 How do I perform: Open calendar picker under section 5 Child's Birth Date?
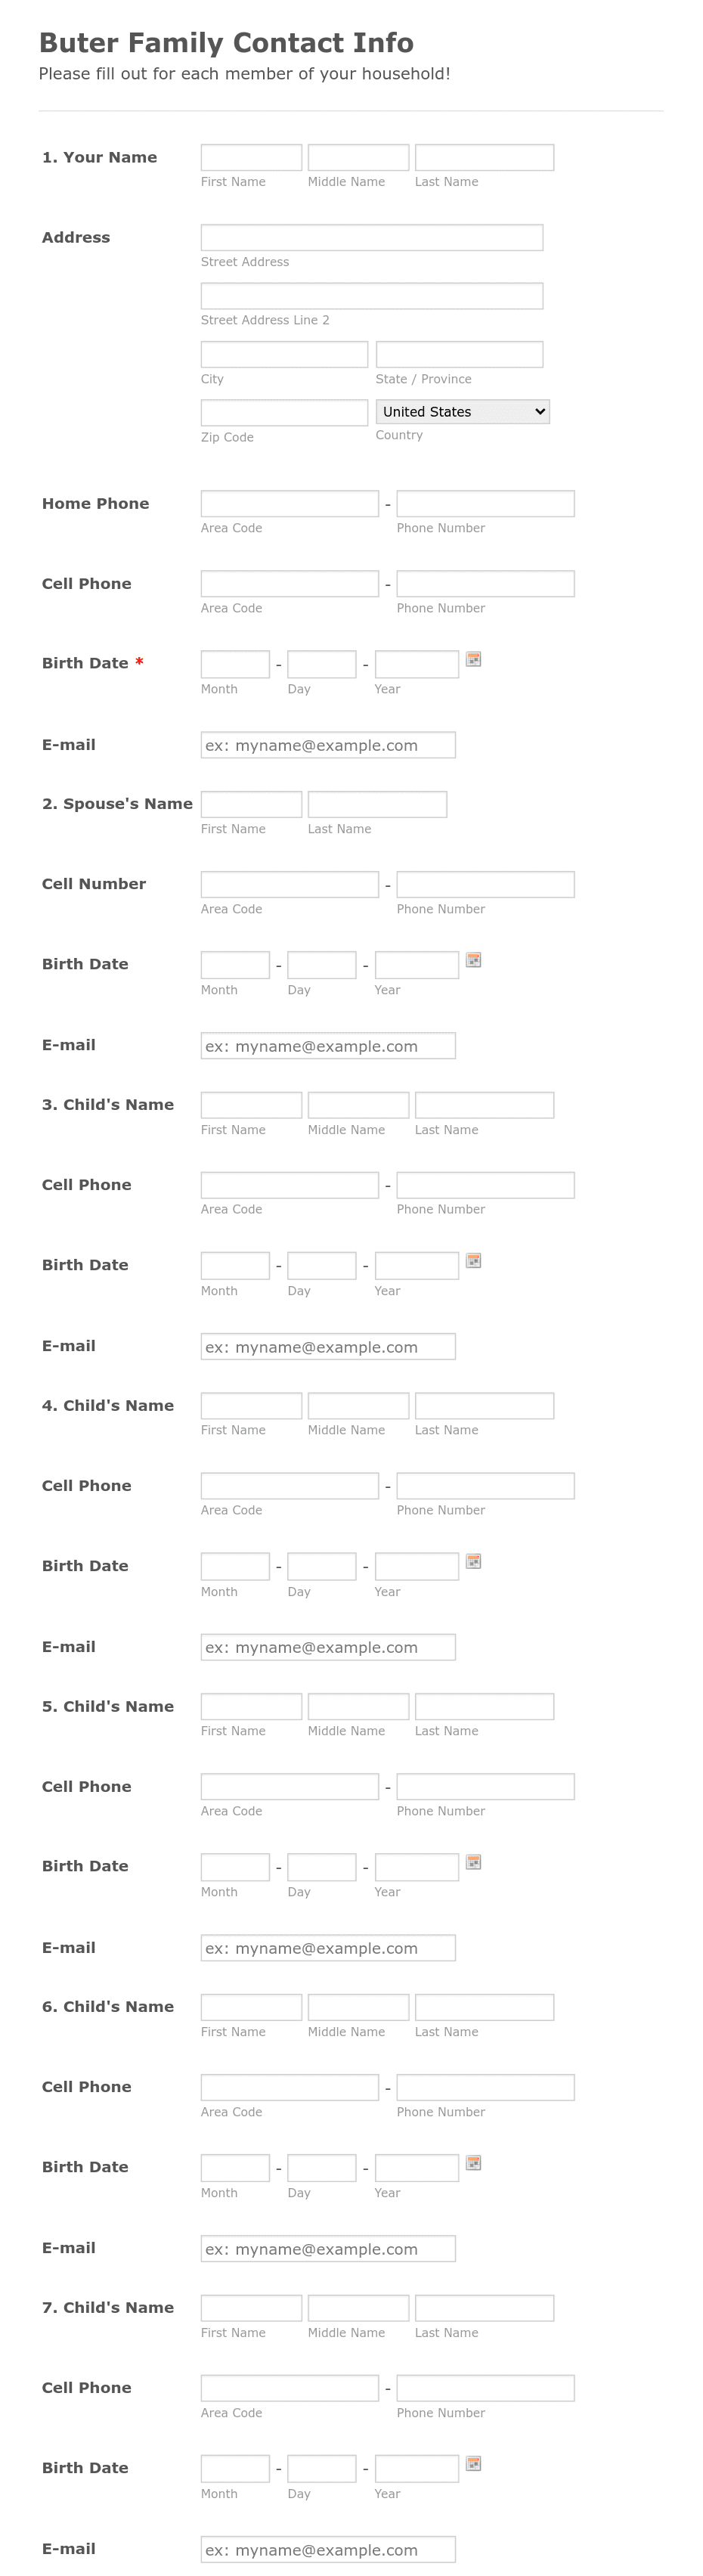pyautogui.click(x=472, y=1862)
